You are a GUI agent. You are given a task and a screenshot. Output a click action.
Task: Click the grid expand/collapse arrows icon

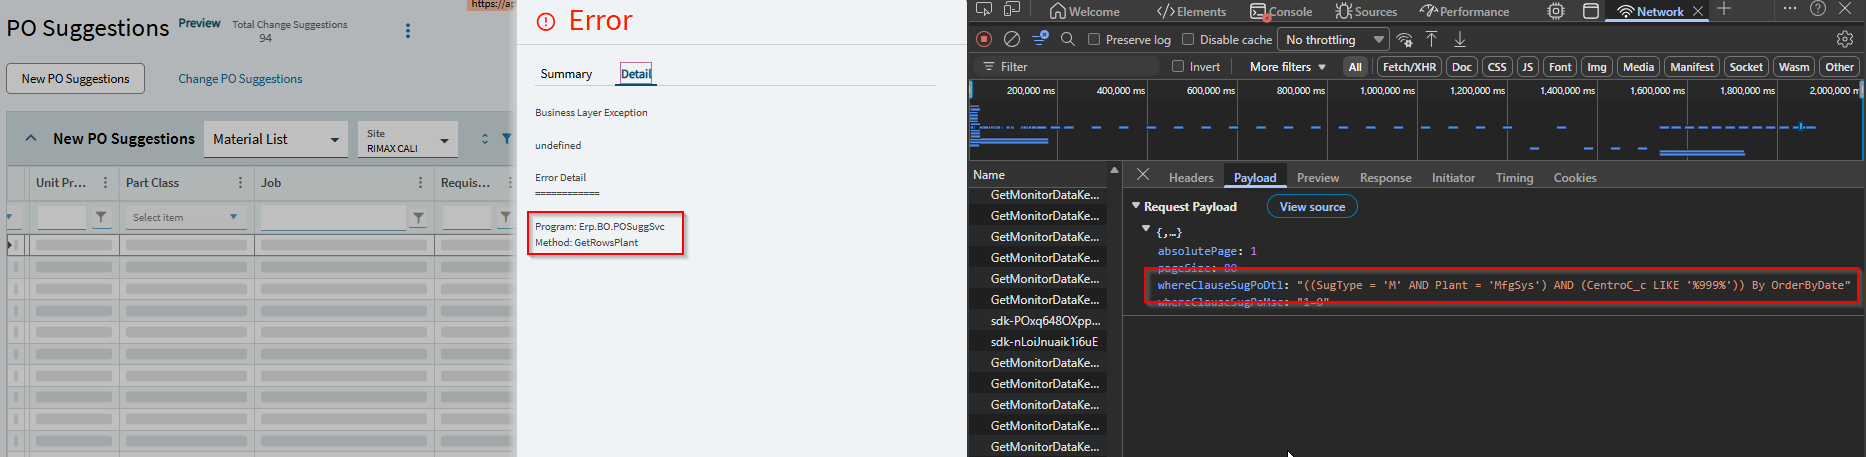point(485,139)
